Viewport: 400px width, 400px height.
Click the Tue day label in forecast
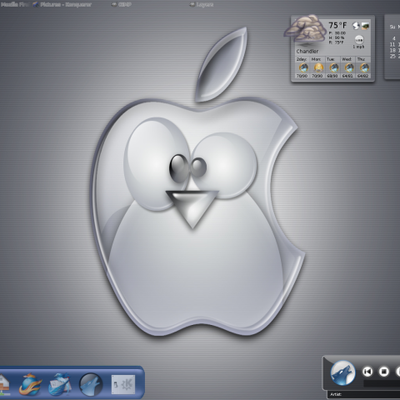[x=330, y=59]
